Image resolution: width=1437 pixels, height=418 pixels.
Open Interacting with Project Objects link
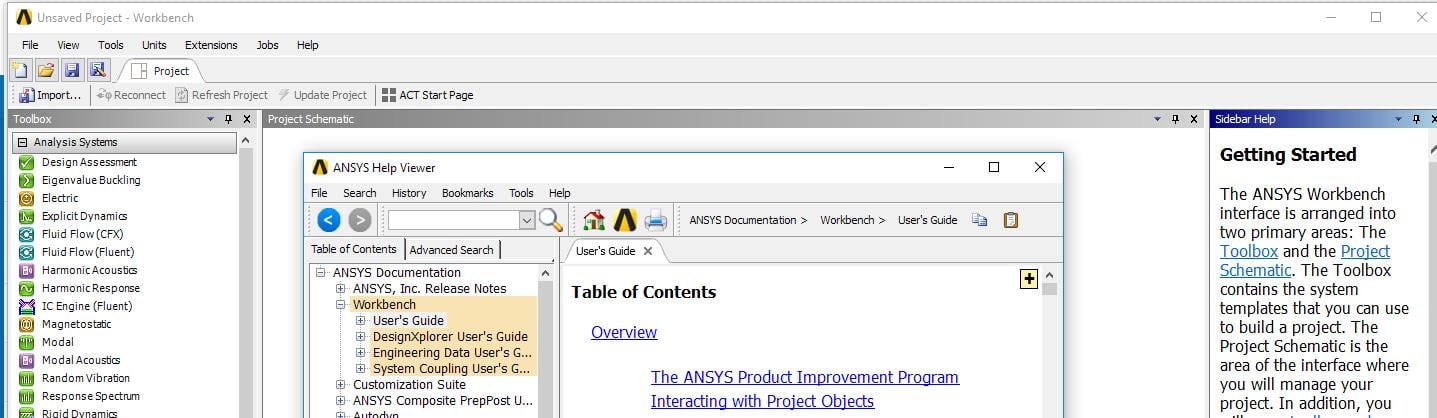pyautogui.click(x=763, y=401)
